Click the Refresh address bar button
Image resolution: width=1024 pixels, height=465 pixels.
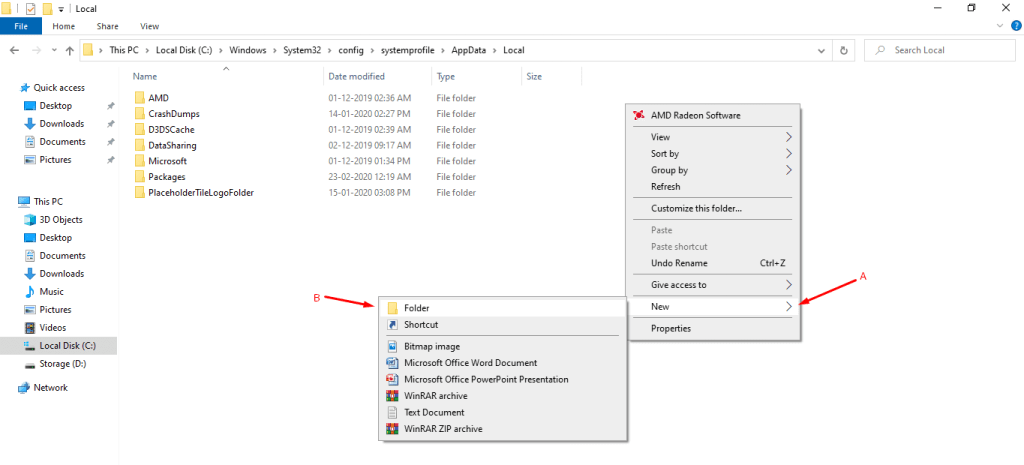(x=844, y=50)
